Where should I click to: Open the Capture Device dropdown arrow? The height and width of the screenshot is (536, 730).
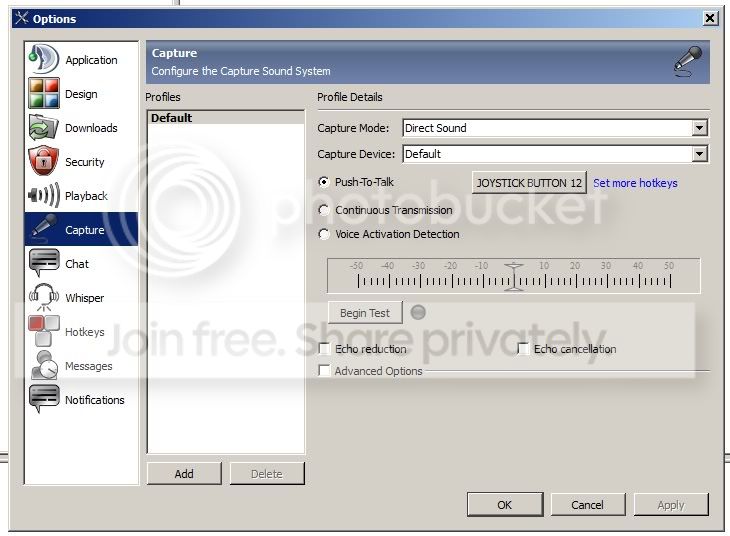(699, 154)
